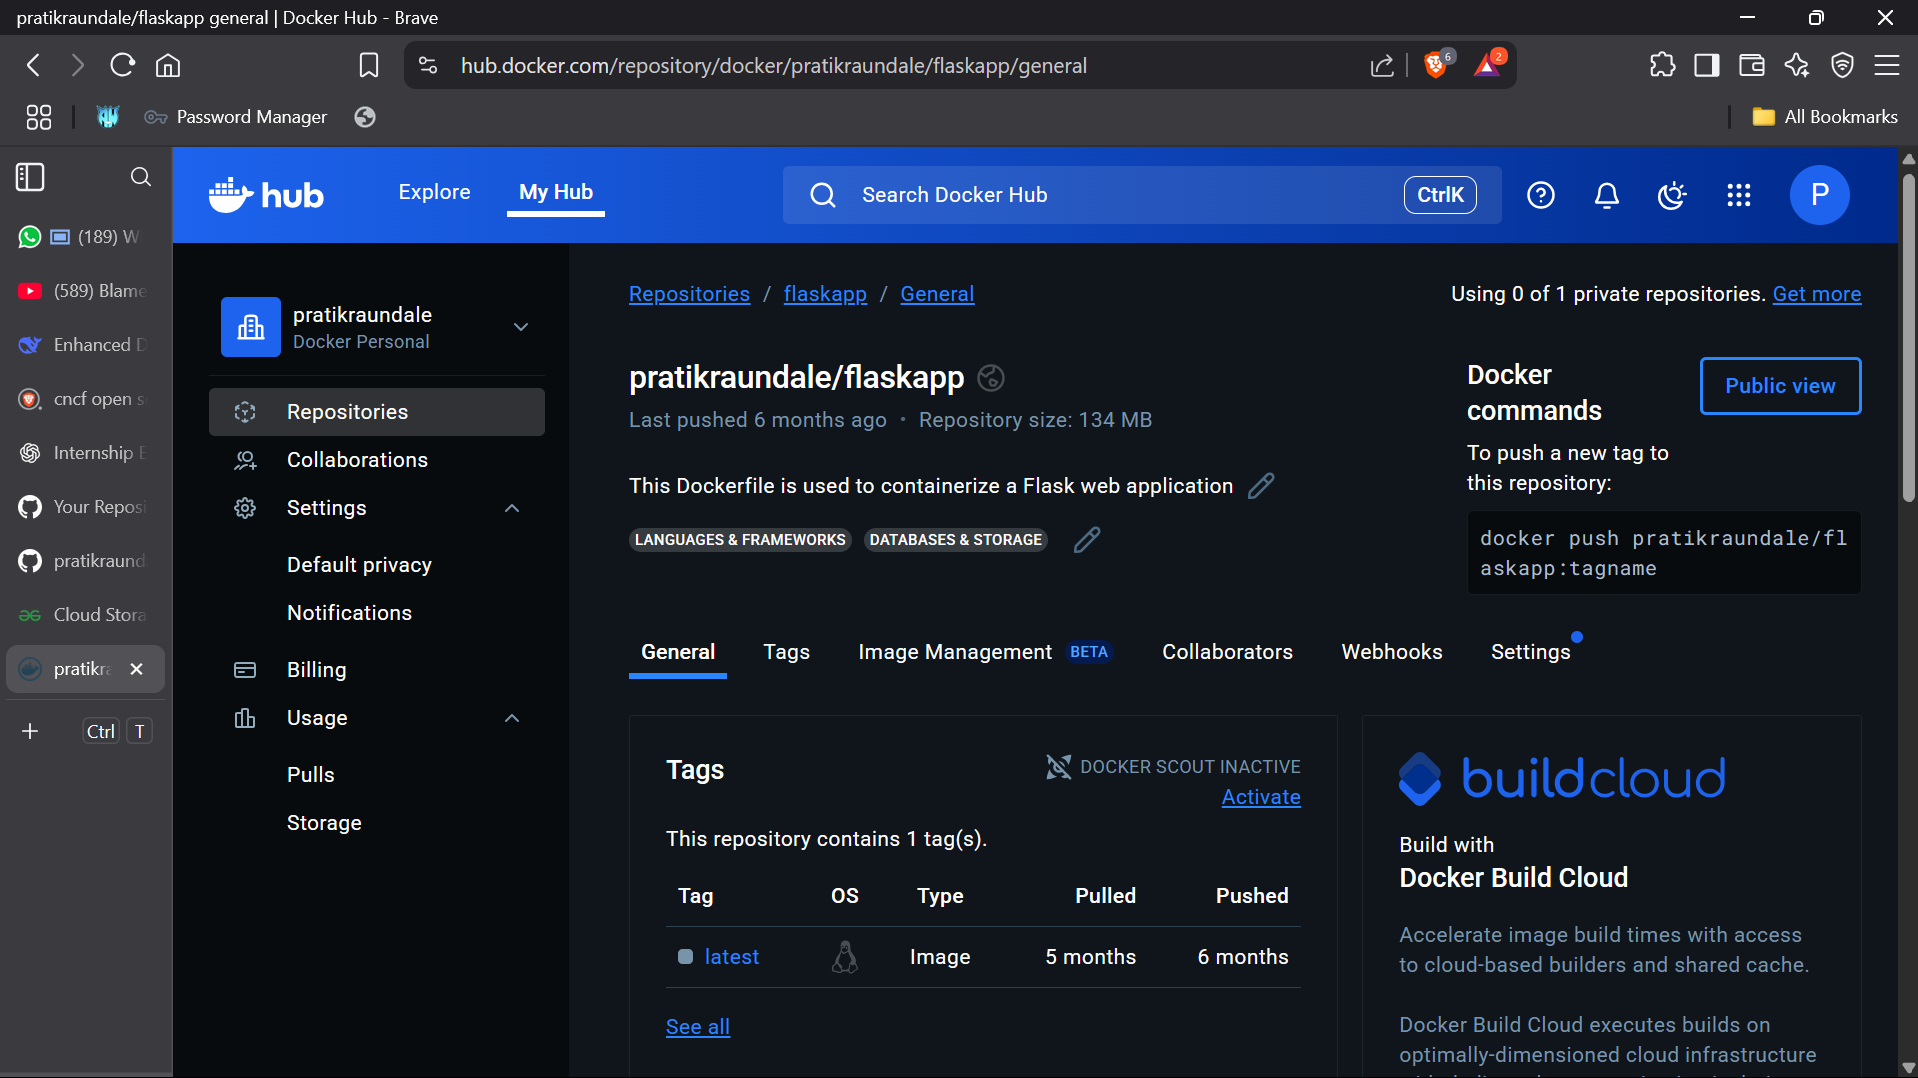Open the latest tag link
The width and height of the screenshot is (1918, 1078).
pyautogui.click(x=731, y=957)
